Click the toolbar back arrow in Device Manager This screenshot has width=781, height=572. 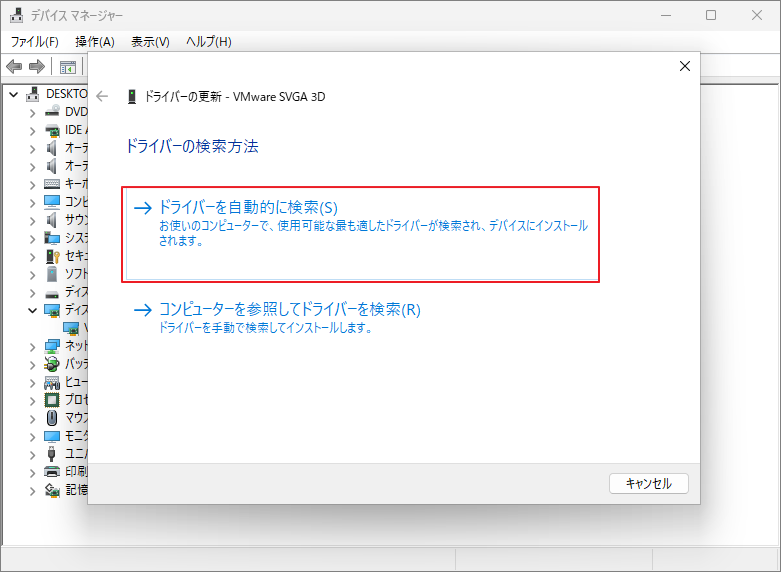(x=14, y=66)
